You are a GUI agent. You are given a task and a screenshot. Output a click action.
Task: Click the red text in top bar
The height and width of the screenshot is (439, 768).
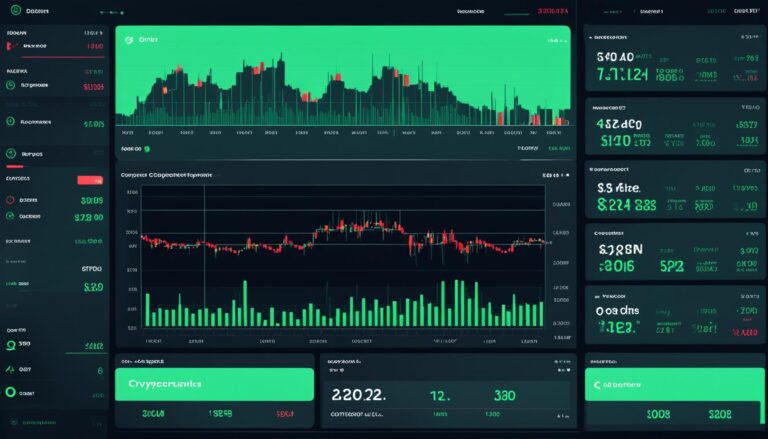552,11
